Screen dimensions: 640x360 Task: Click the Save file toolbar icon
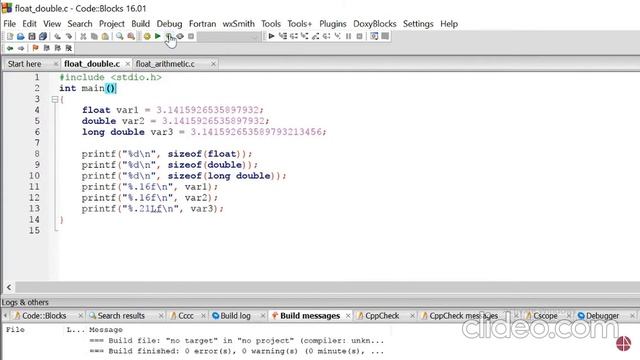(x=32, y=36)
